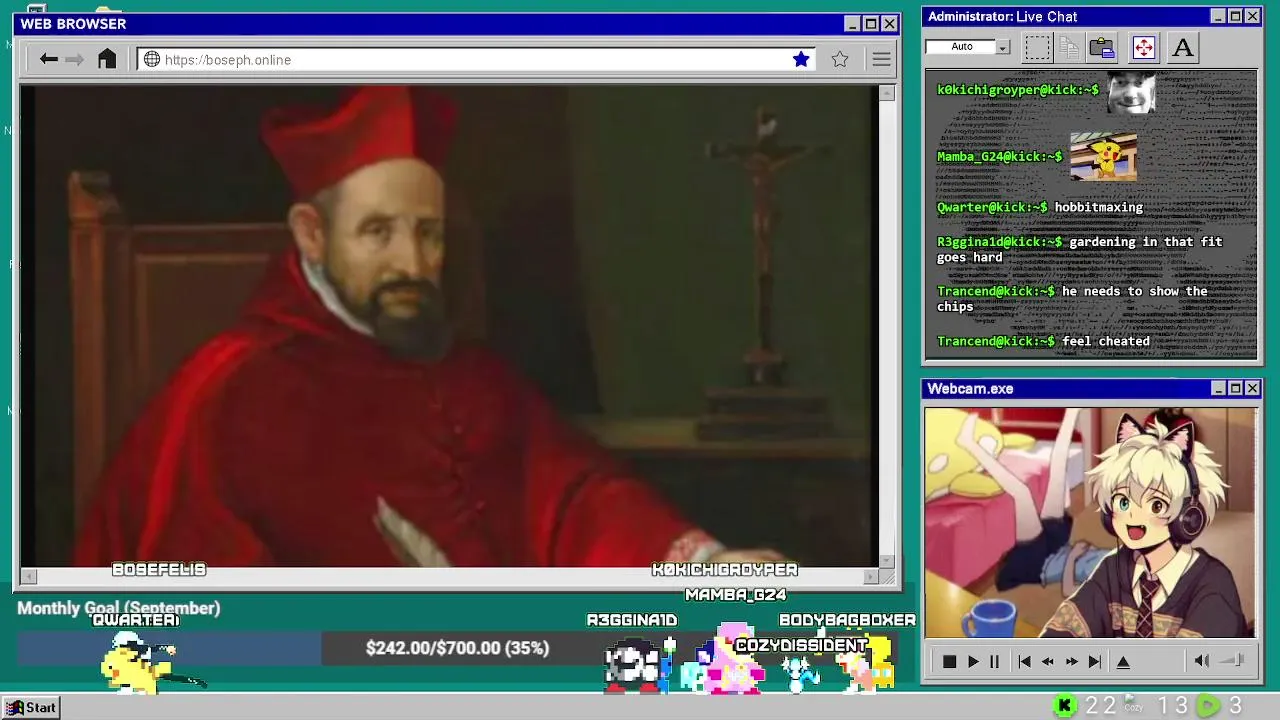This screenshot has height=720, width=1280.
Task: Click the globe icon in address bar
Action: click(x=152, y=59)
